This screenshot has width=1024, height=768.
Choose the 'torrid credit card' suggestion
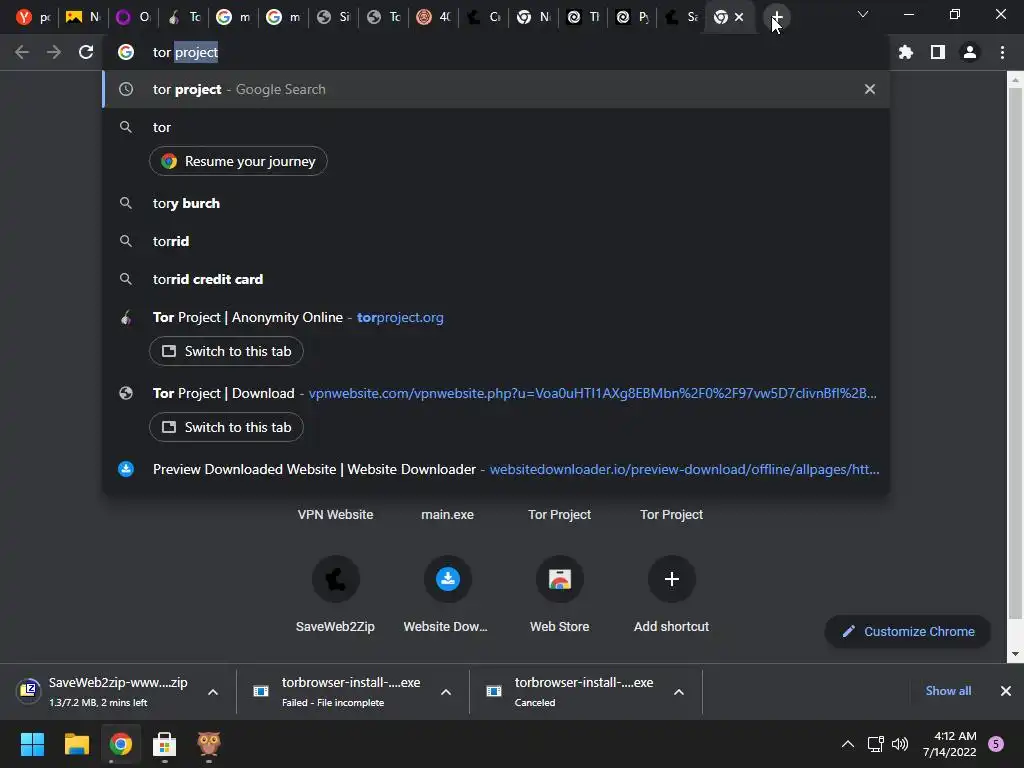click(496, 279)
